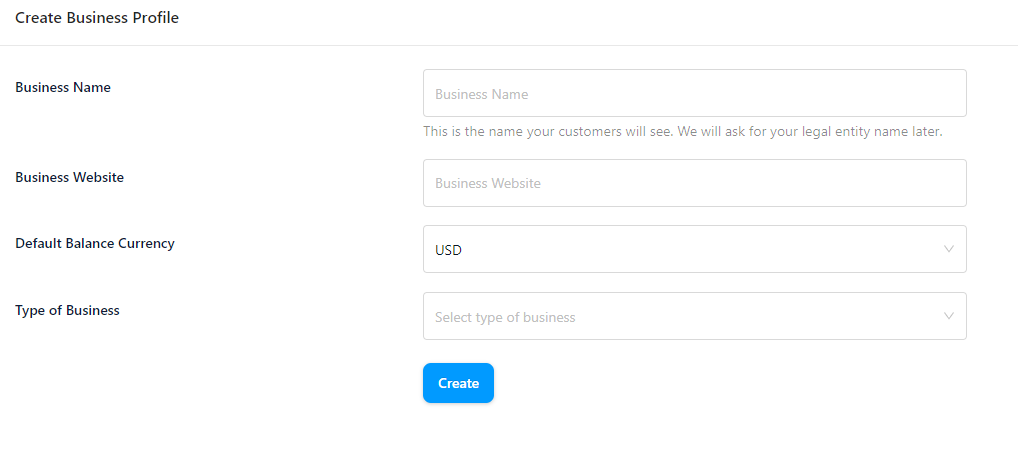The width and height of the screenshot is (1018, 458).
Task: Focus the Business Name input field
Action: pyautogui.click(x=695, y=93)
